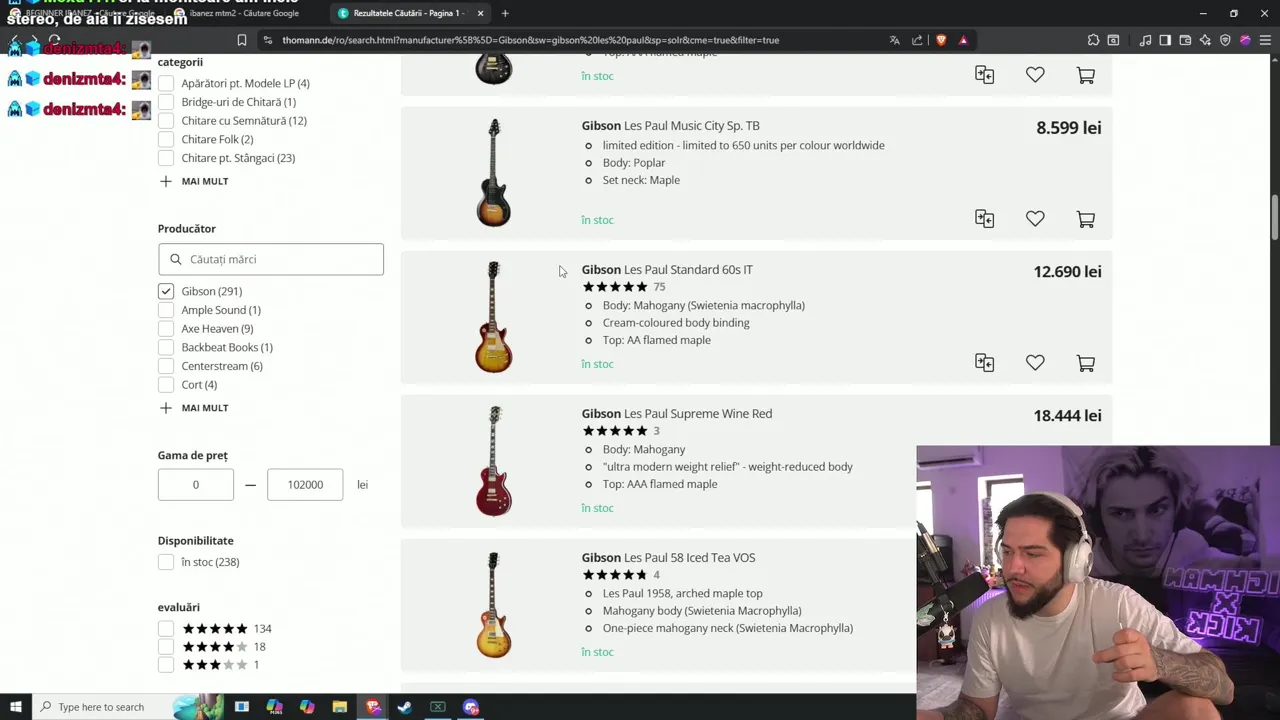Open Discord from the taskbar

pyautogui.click(x=471, y=707)
